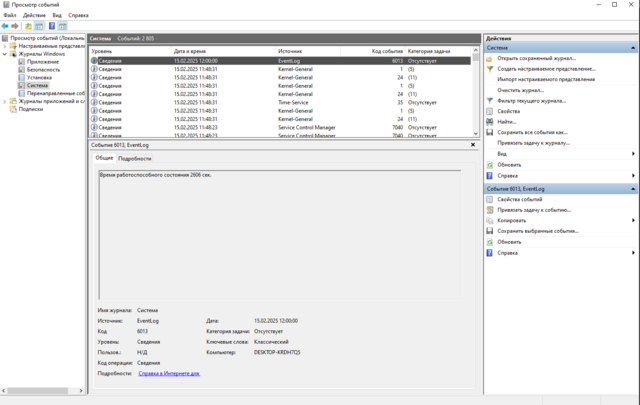
Task: Open the 'Вид' submenu in the actions pane
Action: pyautogui.click(x=633, y=154)
